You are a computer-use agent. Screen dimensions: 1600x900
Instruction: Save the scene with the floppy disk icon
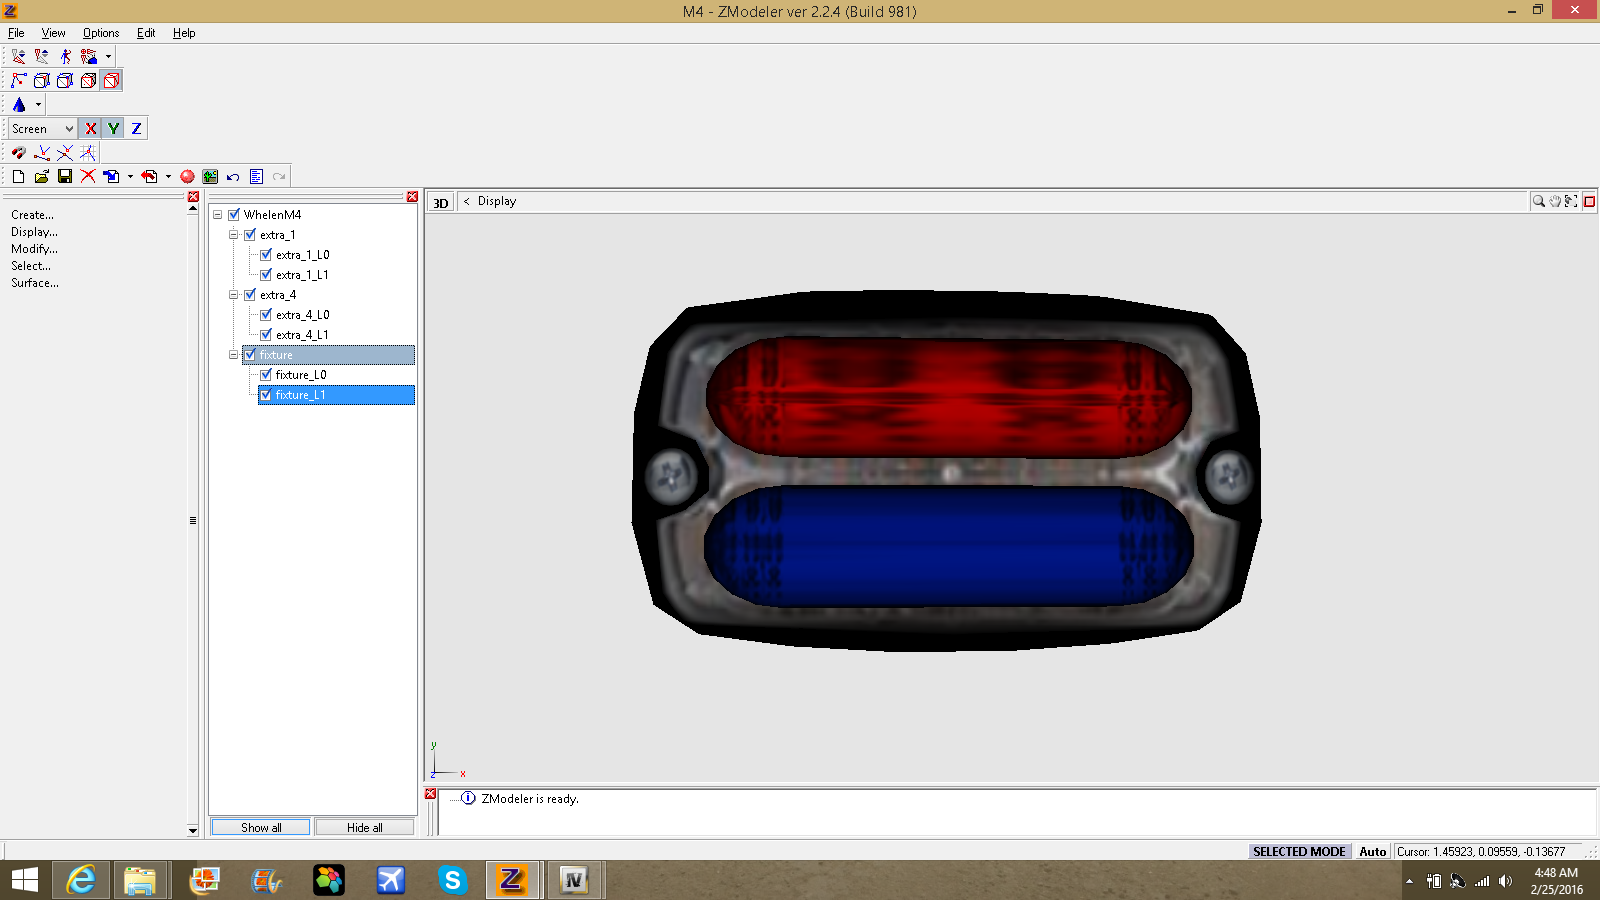click(65, 177)
